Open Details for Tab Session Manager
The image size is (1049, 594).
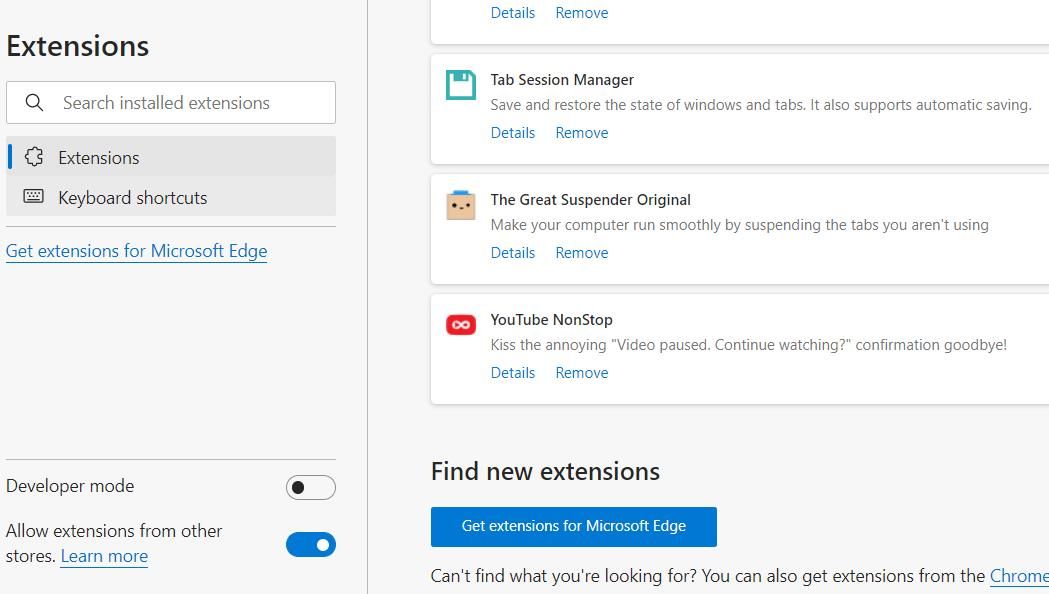[x=512, y=133]
